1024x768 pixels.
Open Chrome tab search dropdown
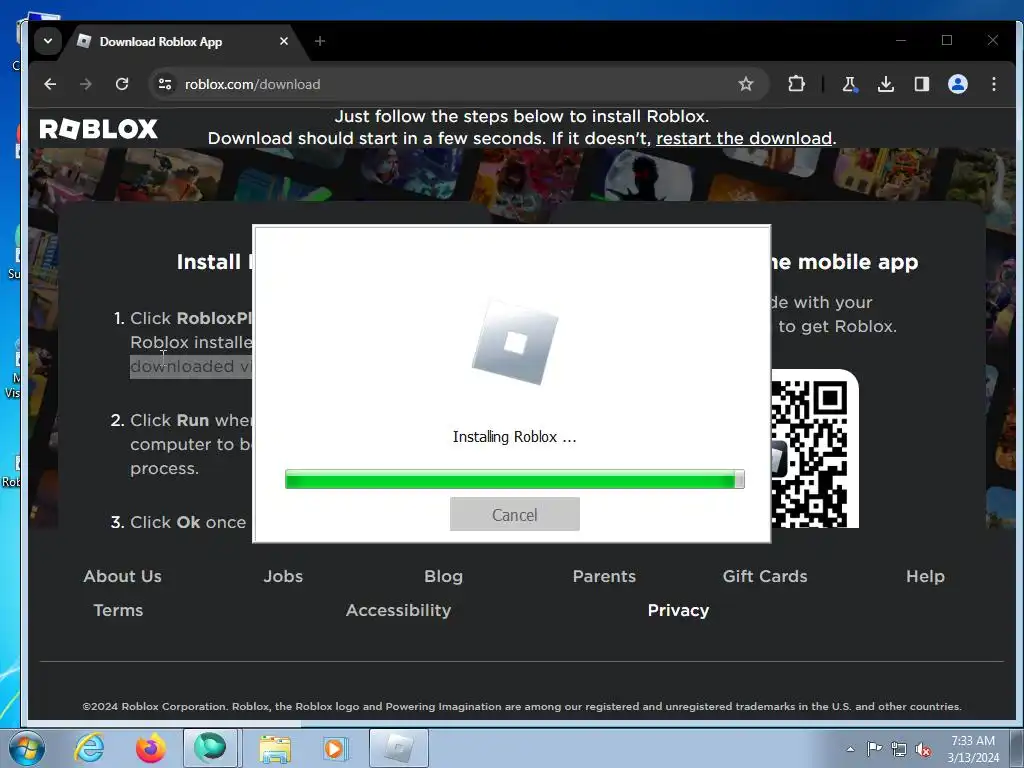coord(48,40)
